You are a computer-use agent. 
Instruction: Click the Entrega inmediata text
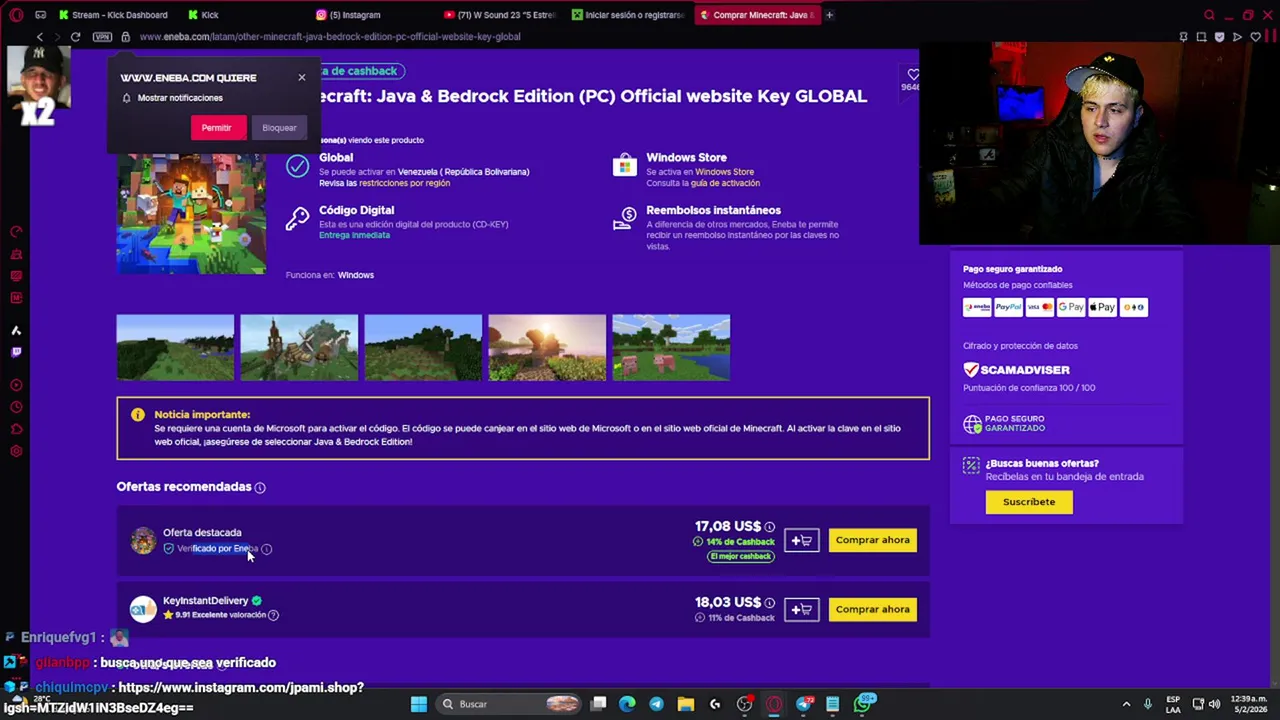pos(354,235)
